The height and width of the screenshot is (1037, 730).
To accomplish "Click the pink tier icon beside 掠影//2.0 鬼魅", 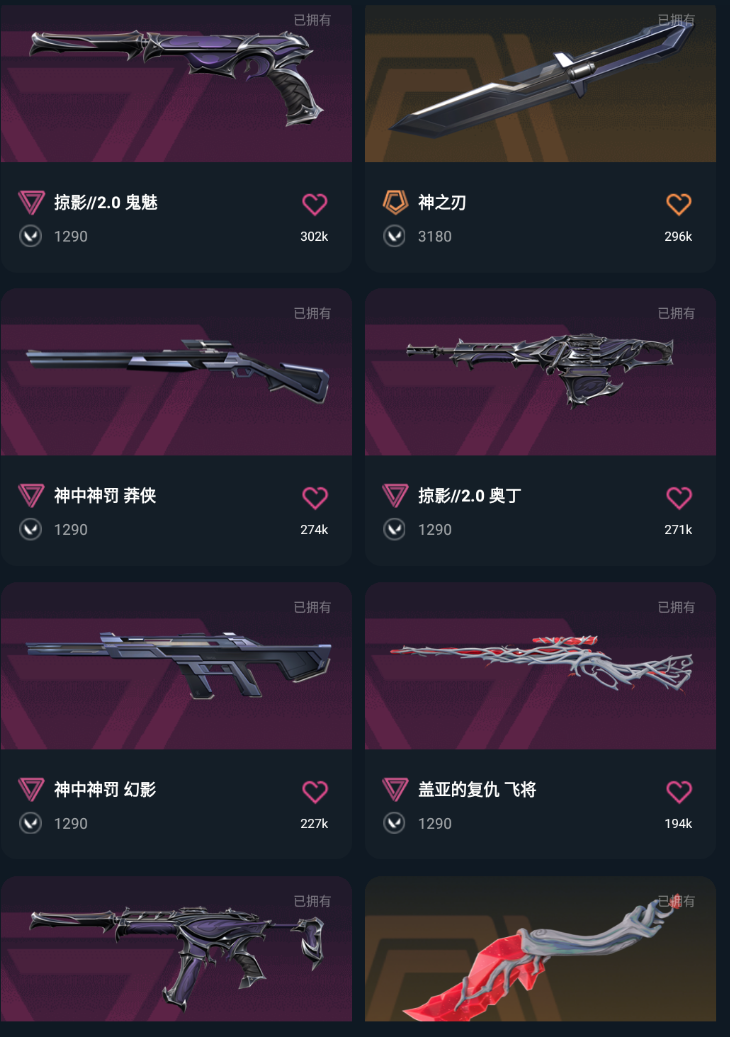I will coord(31,202).
